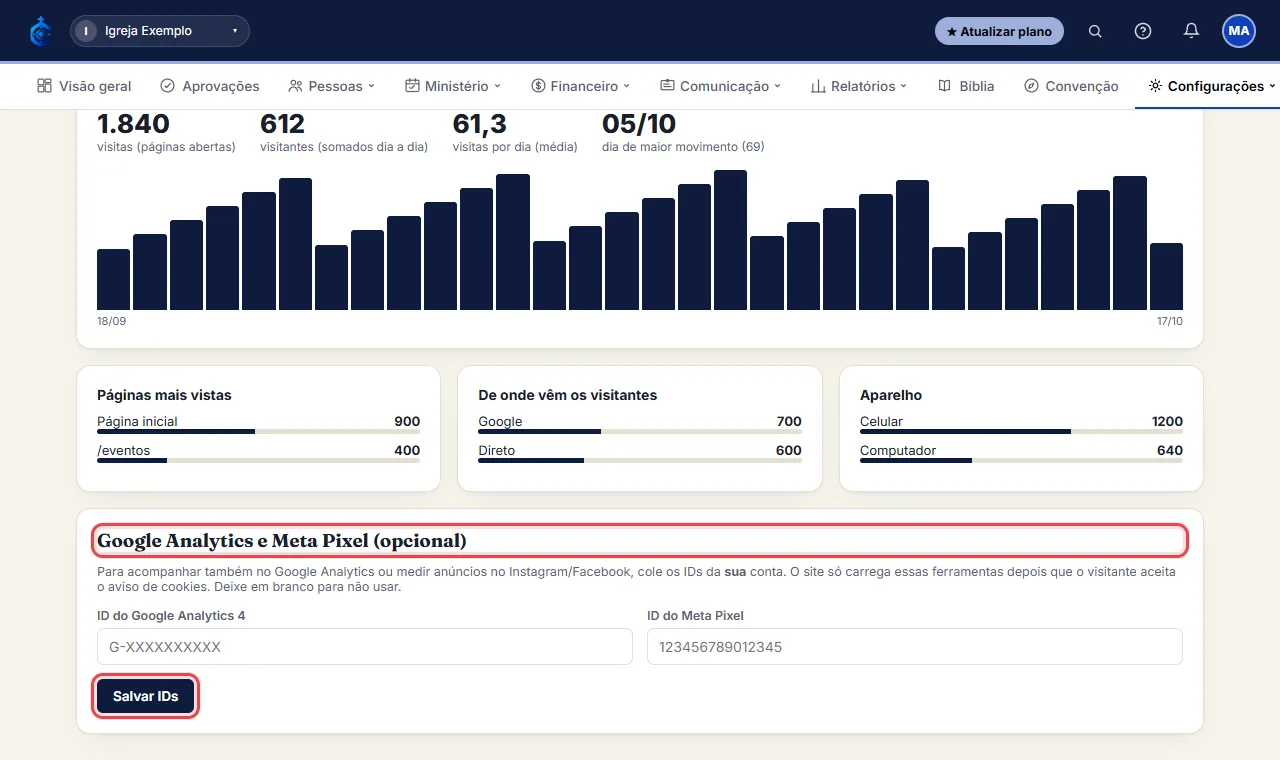Screen dimensions: 1280x760
Task: Click the Bíblia open book icon
Action: [x=944, y=86]
